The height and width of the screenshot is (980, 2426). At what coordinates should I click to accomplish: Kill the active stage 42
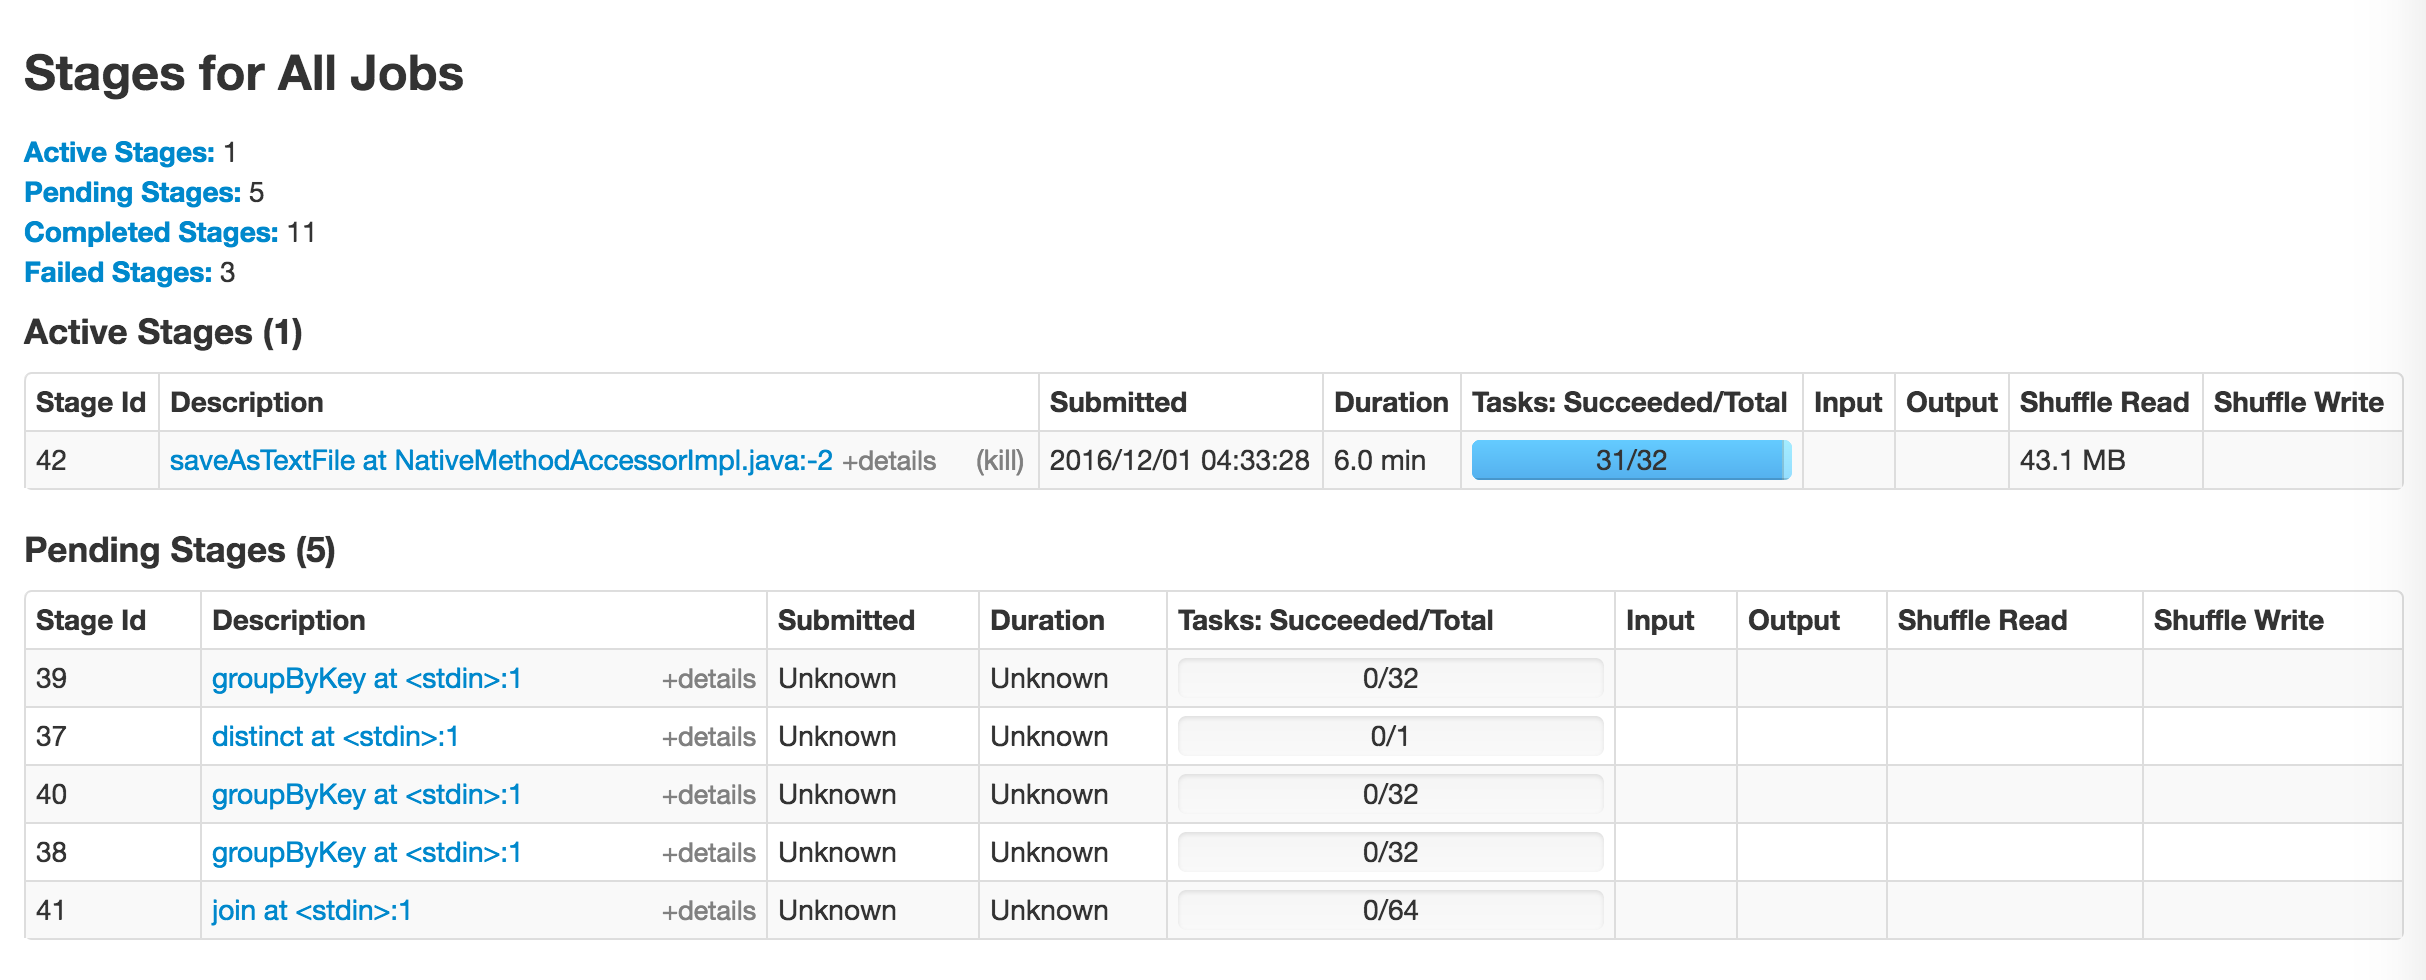(999, 461)
